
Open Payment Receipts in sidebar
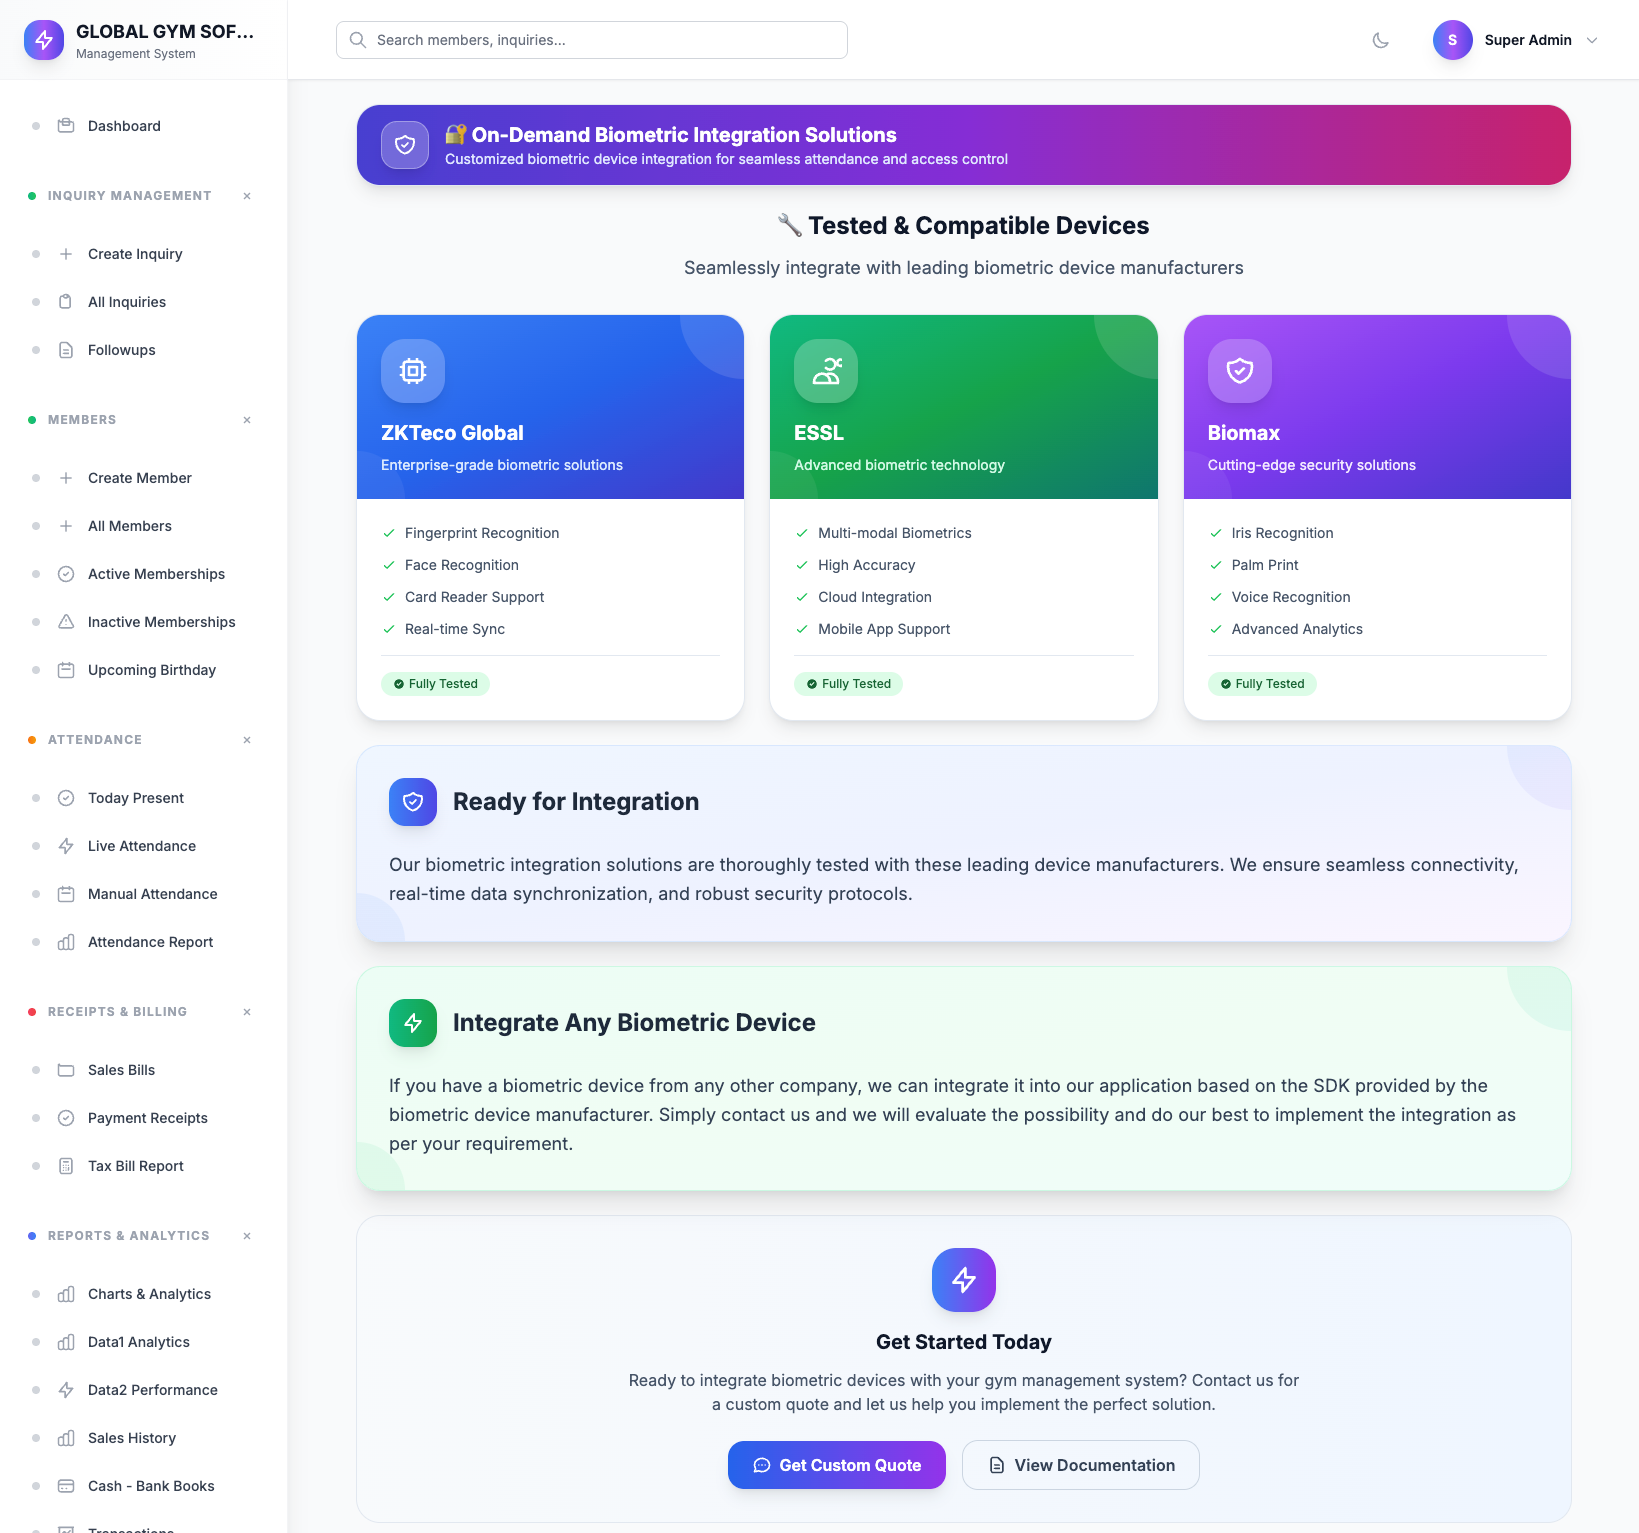click(147, 1118)
